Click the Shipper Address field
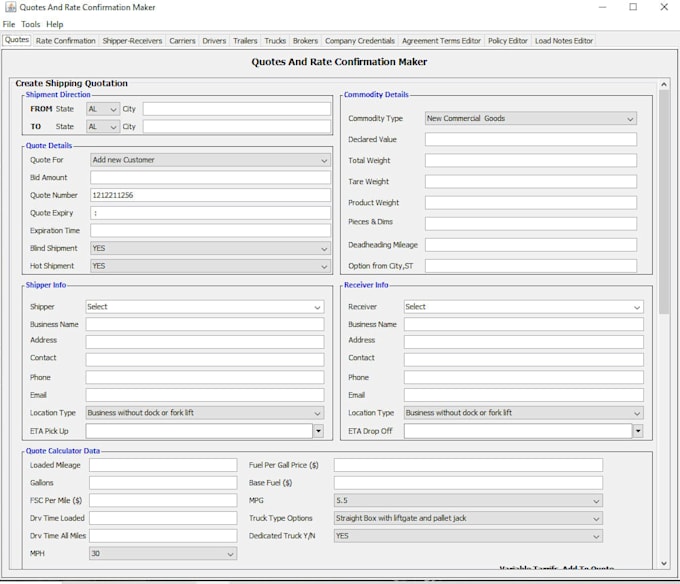Viewport: 680px width, 584px height. (x=205, y=342)
